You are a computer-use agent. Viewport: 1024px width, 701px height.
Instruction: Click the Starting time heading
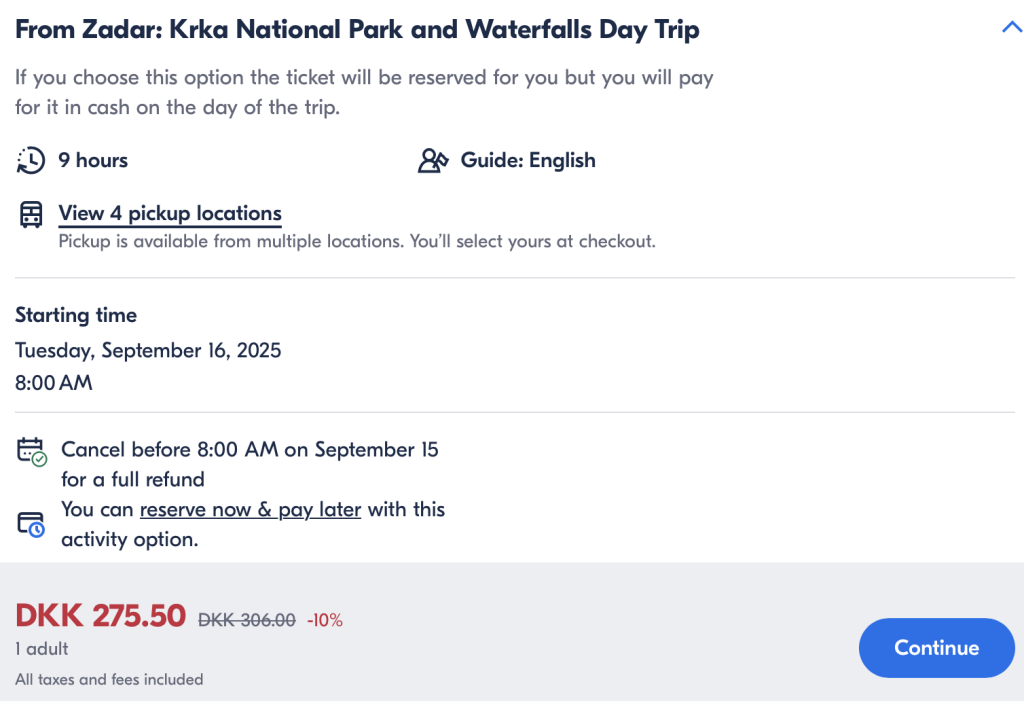point(76,315)
